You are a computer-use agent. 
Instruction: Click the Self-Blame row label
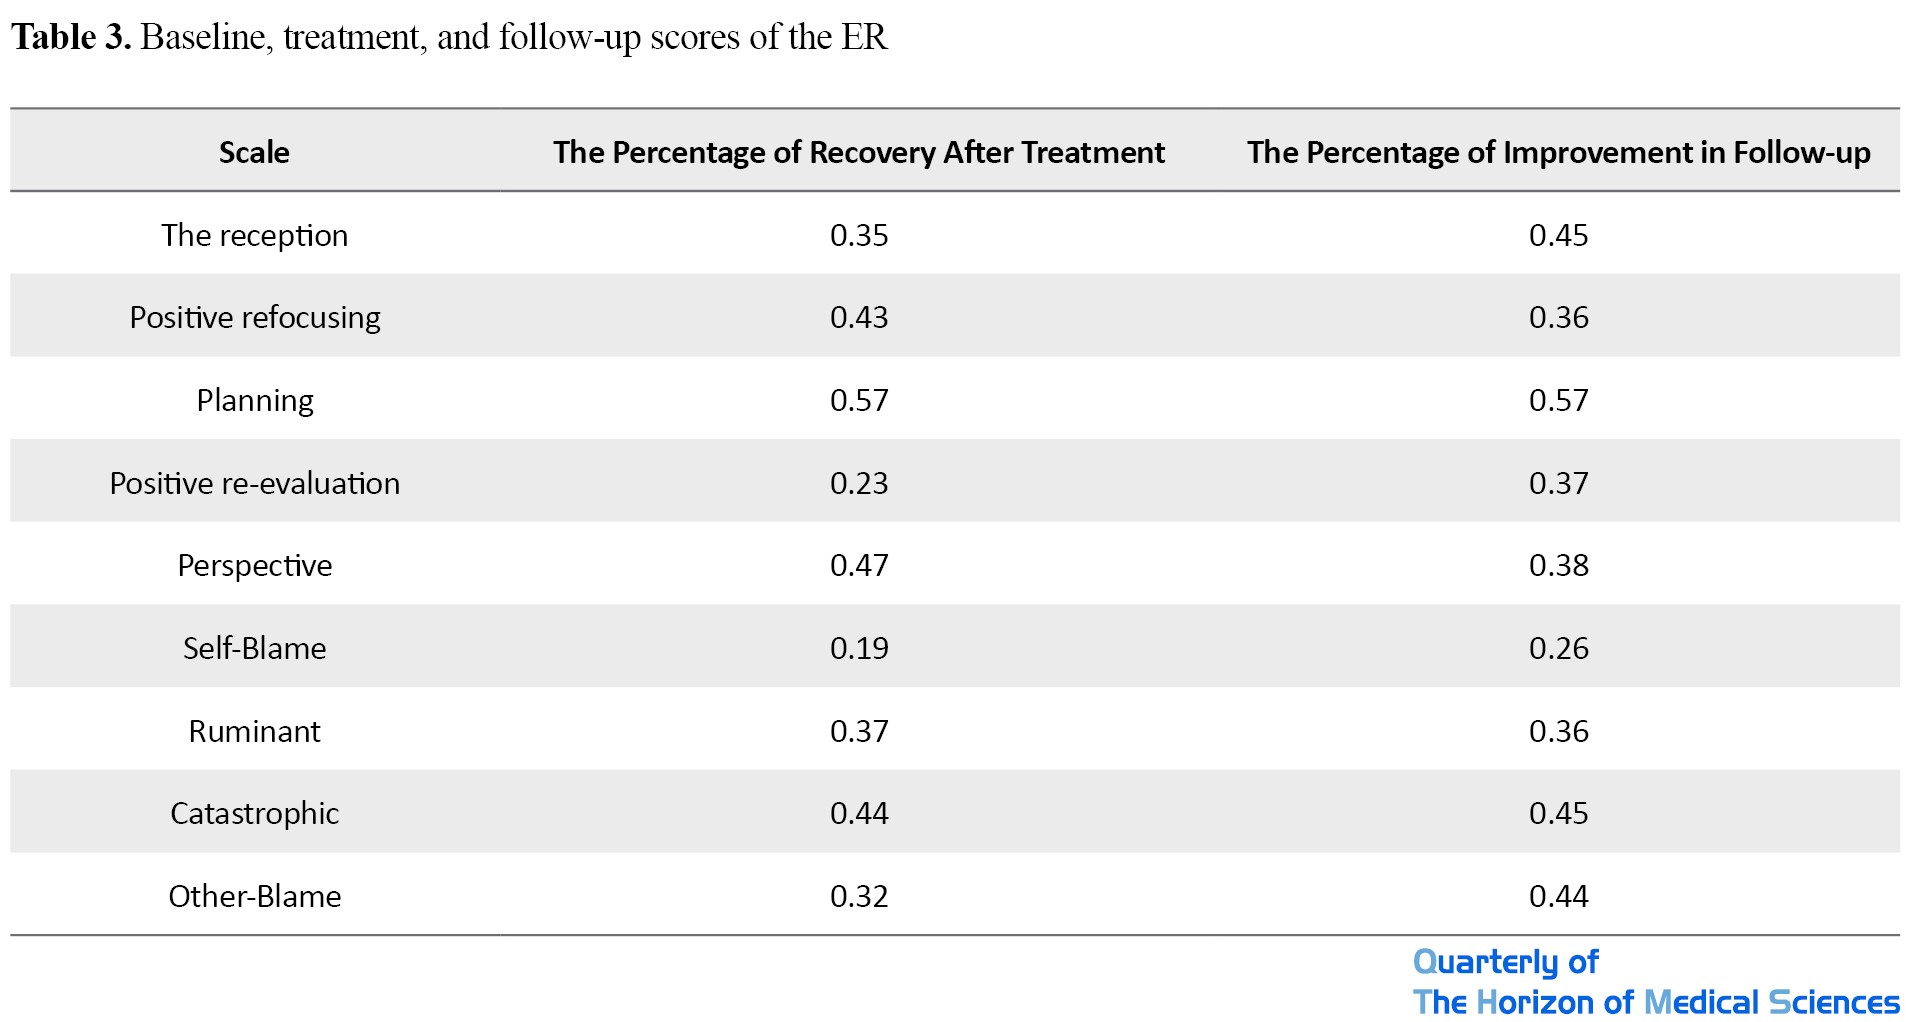point(254,648)
